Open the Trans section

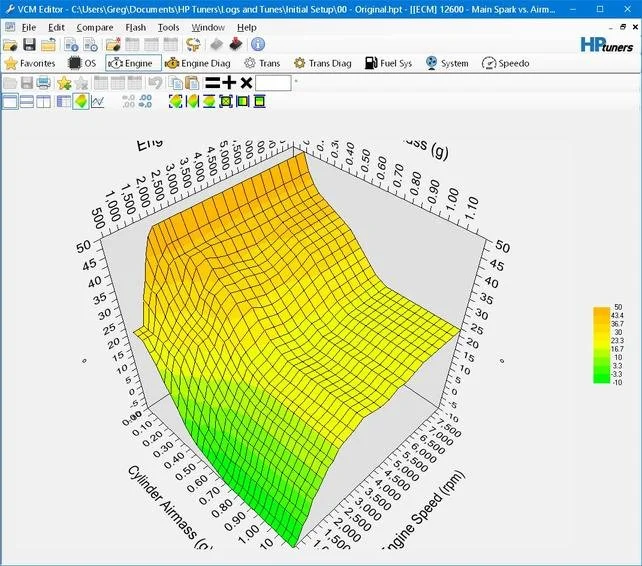point(262,63)
